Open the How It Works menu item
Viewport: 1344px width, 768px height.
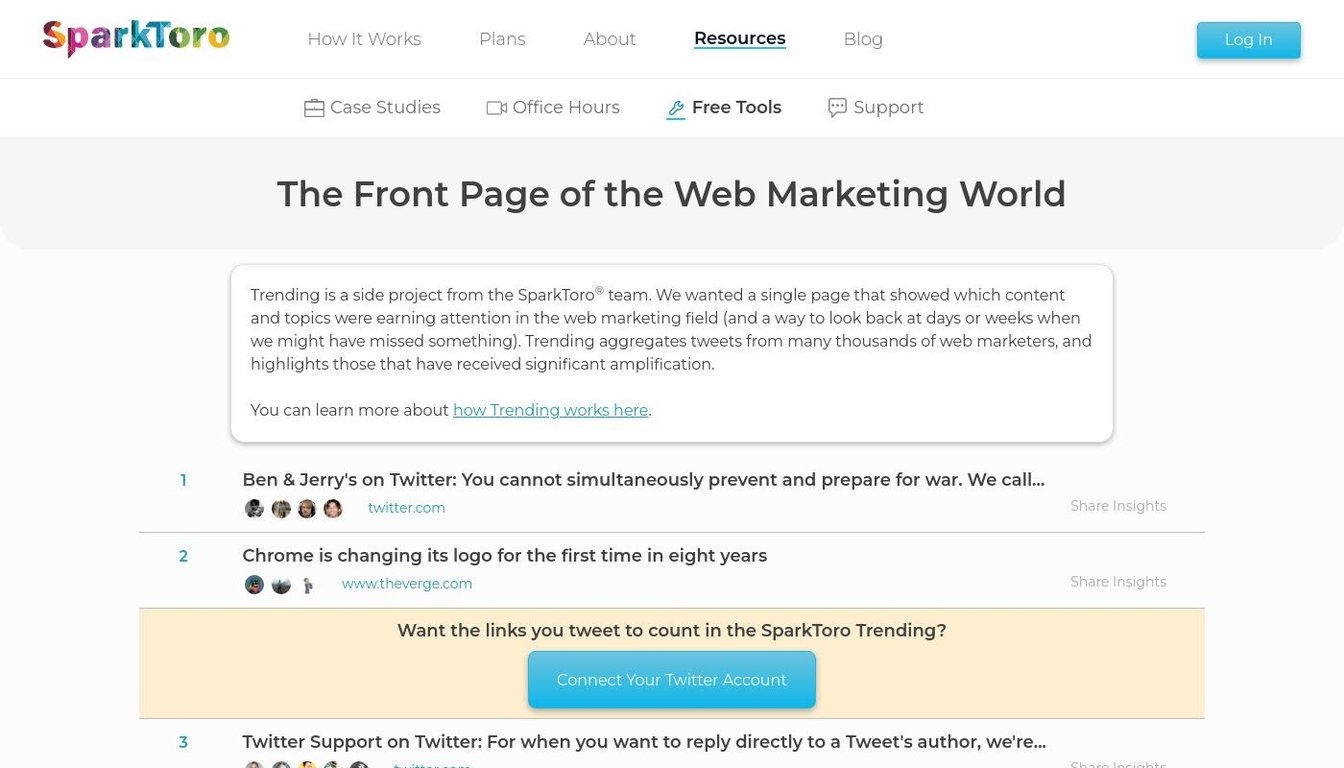click(x=364, y=39)
